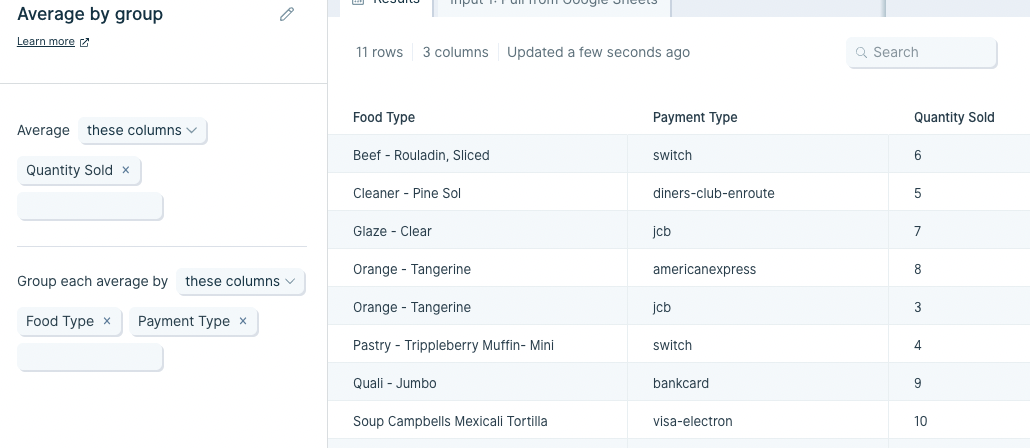Open the Average these columns dropdown
The height and width of the screenshot is (448, 1030).
pyautogui.click(x=143, y=131)
